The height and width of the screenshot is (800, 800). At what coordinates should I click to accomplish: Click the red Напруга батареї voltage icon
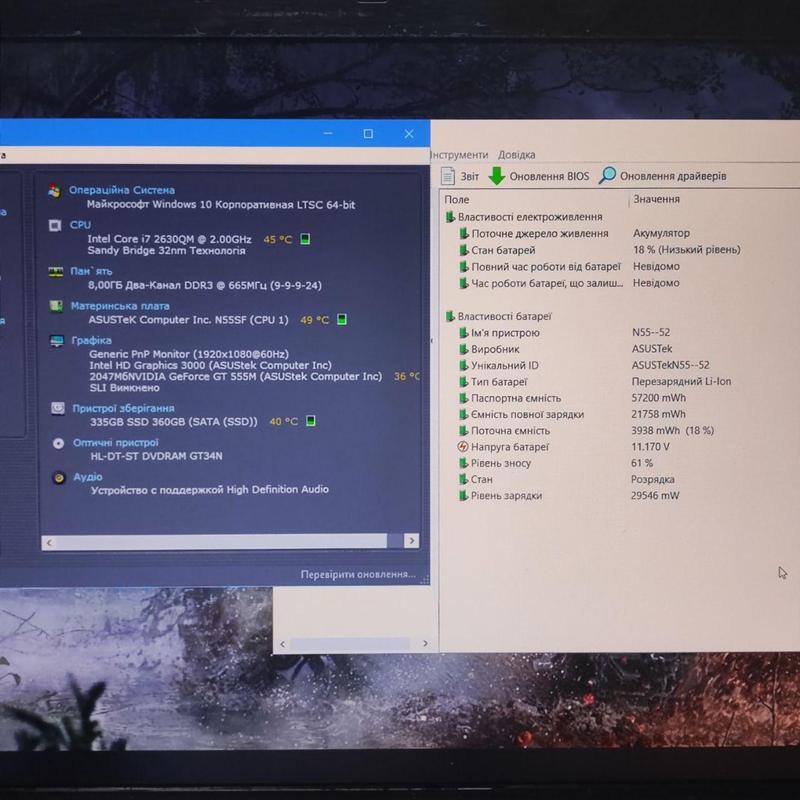pyautogui.click(x=463, y=447)
